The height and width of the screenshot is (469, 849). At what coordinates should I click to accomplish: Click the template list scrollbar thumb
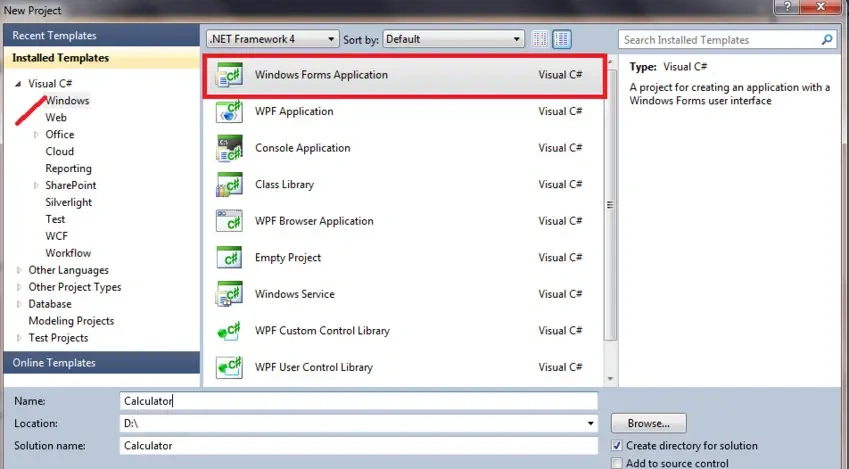[610, 205]
